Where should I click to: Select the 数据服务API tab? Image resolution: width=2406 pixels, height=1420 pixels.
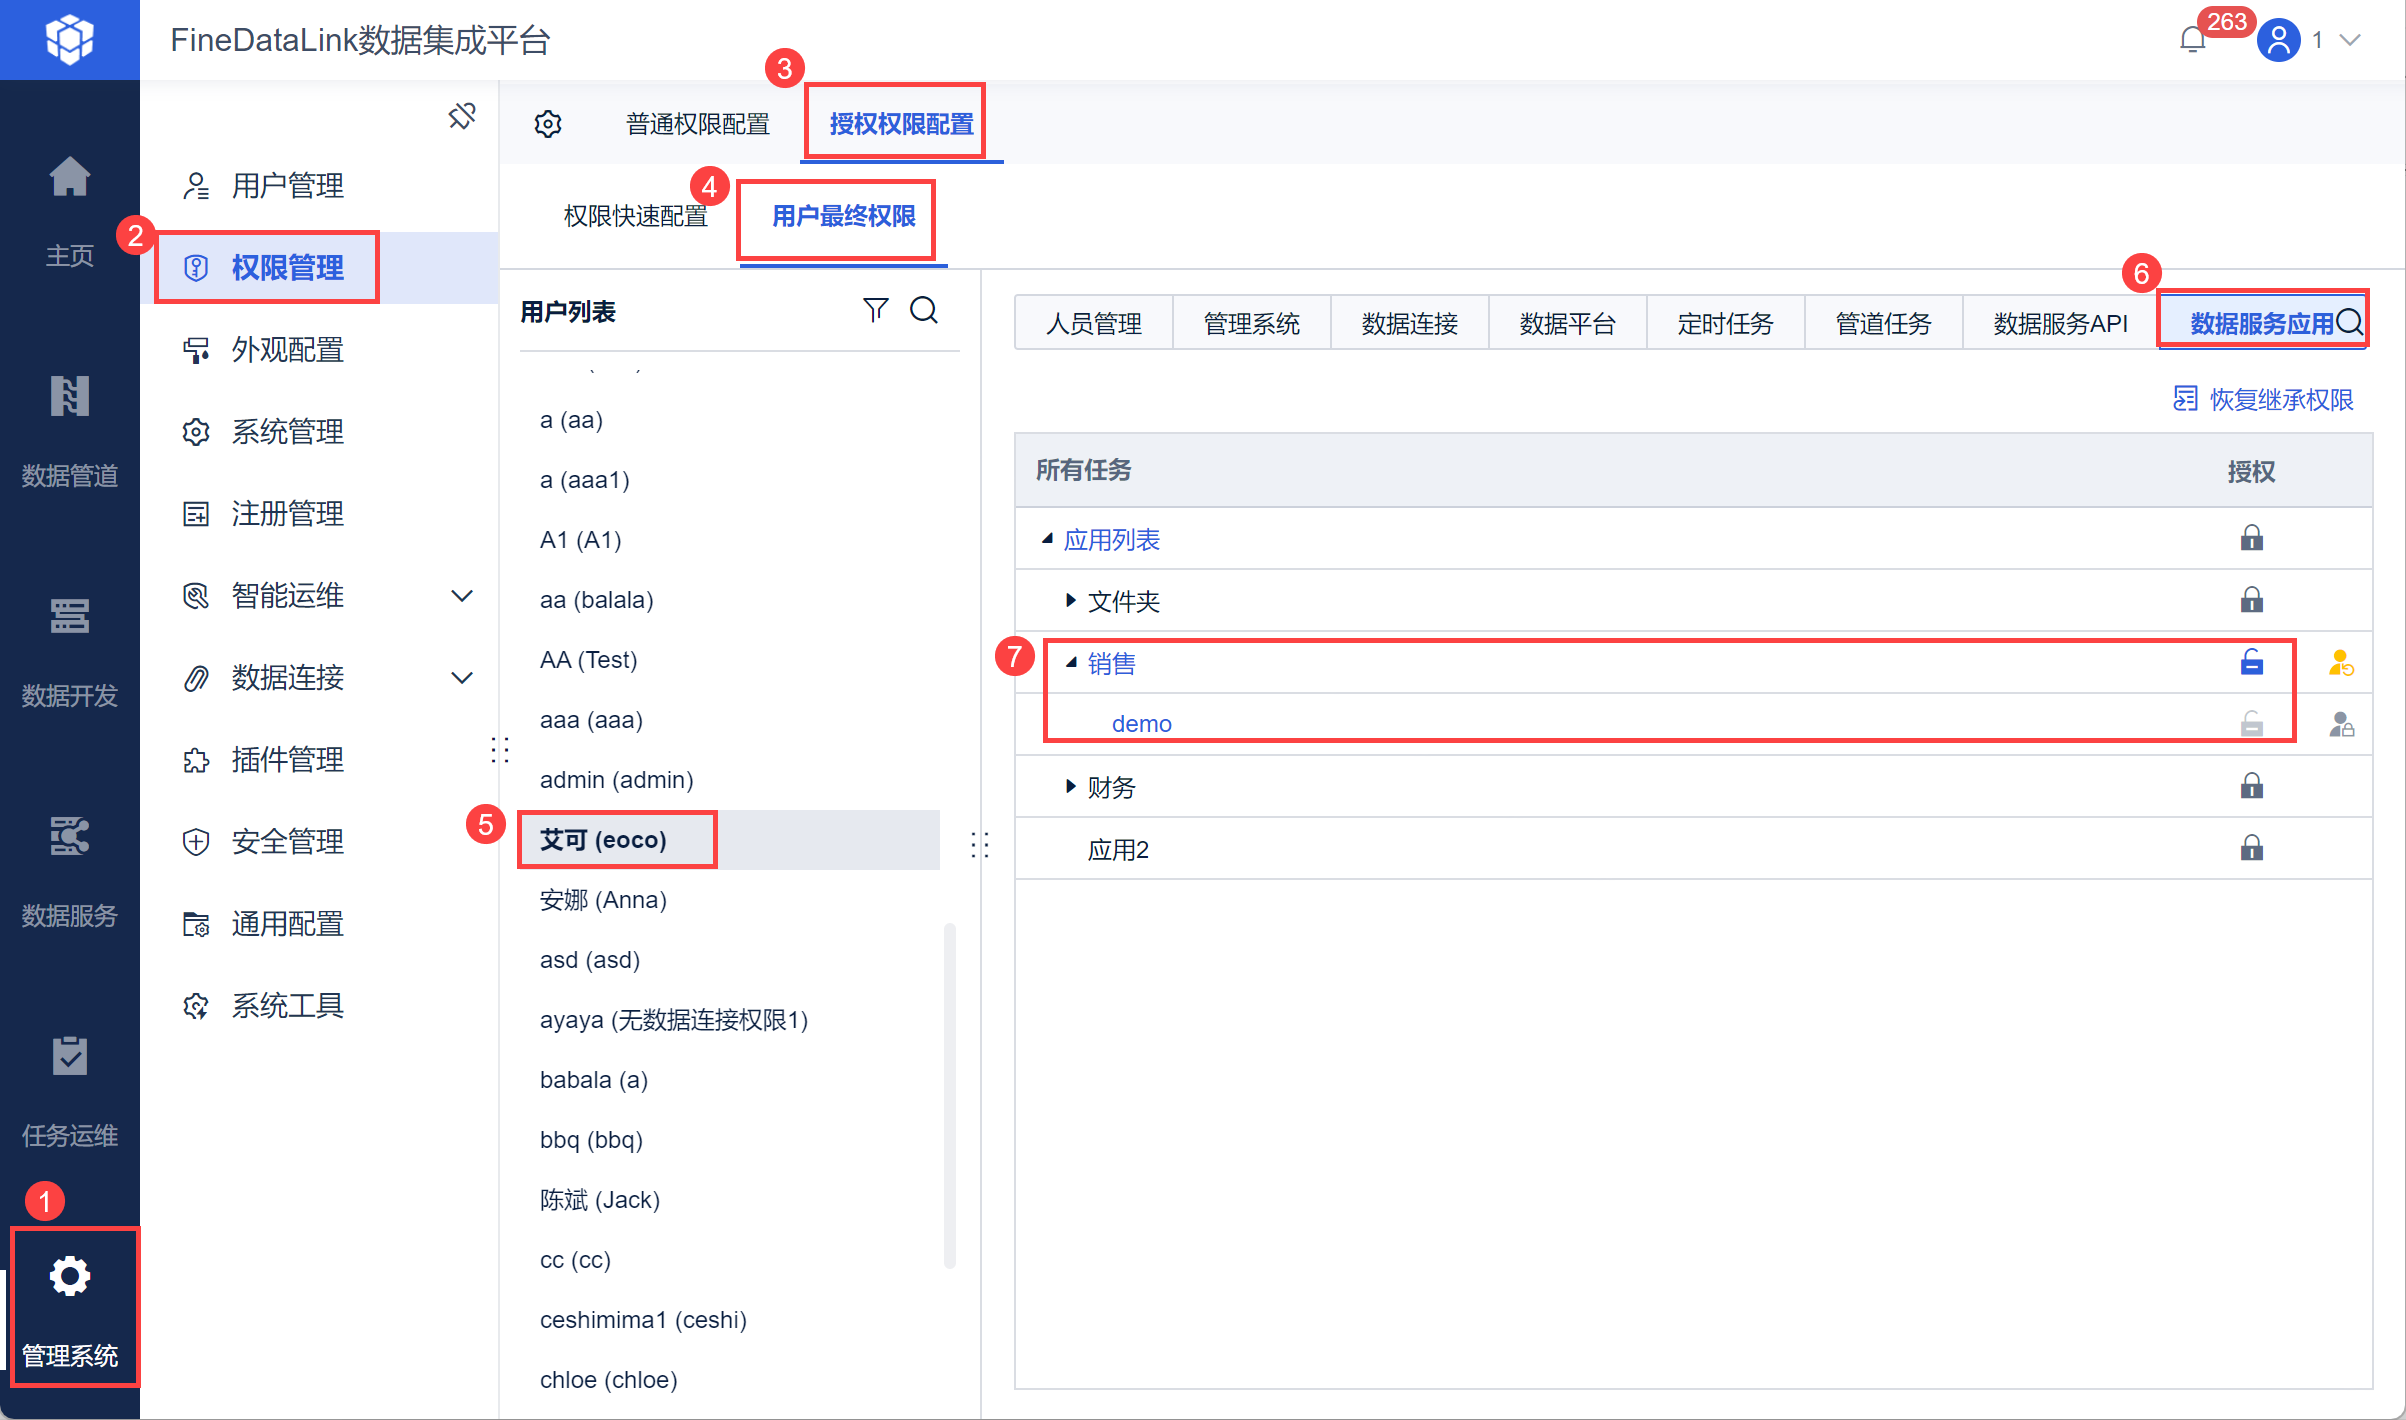(2060, 324)
